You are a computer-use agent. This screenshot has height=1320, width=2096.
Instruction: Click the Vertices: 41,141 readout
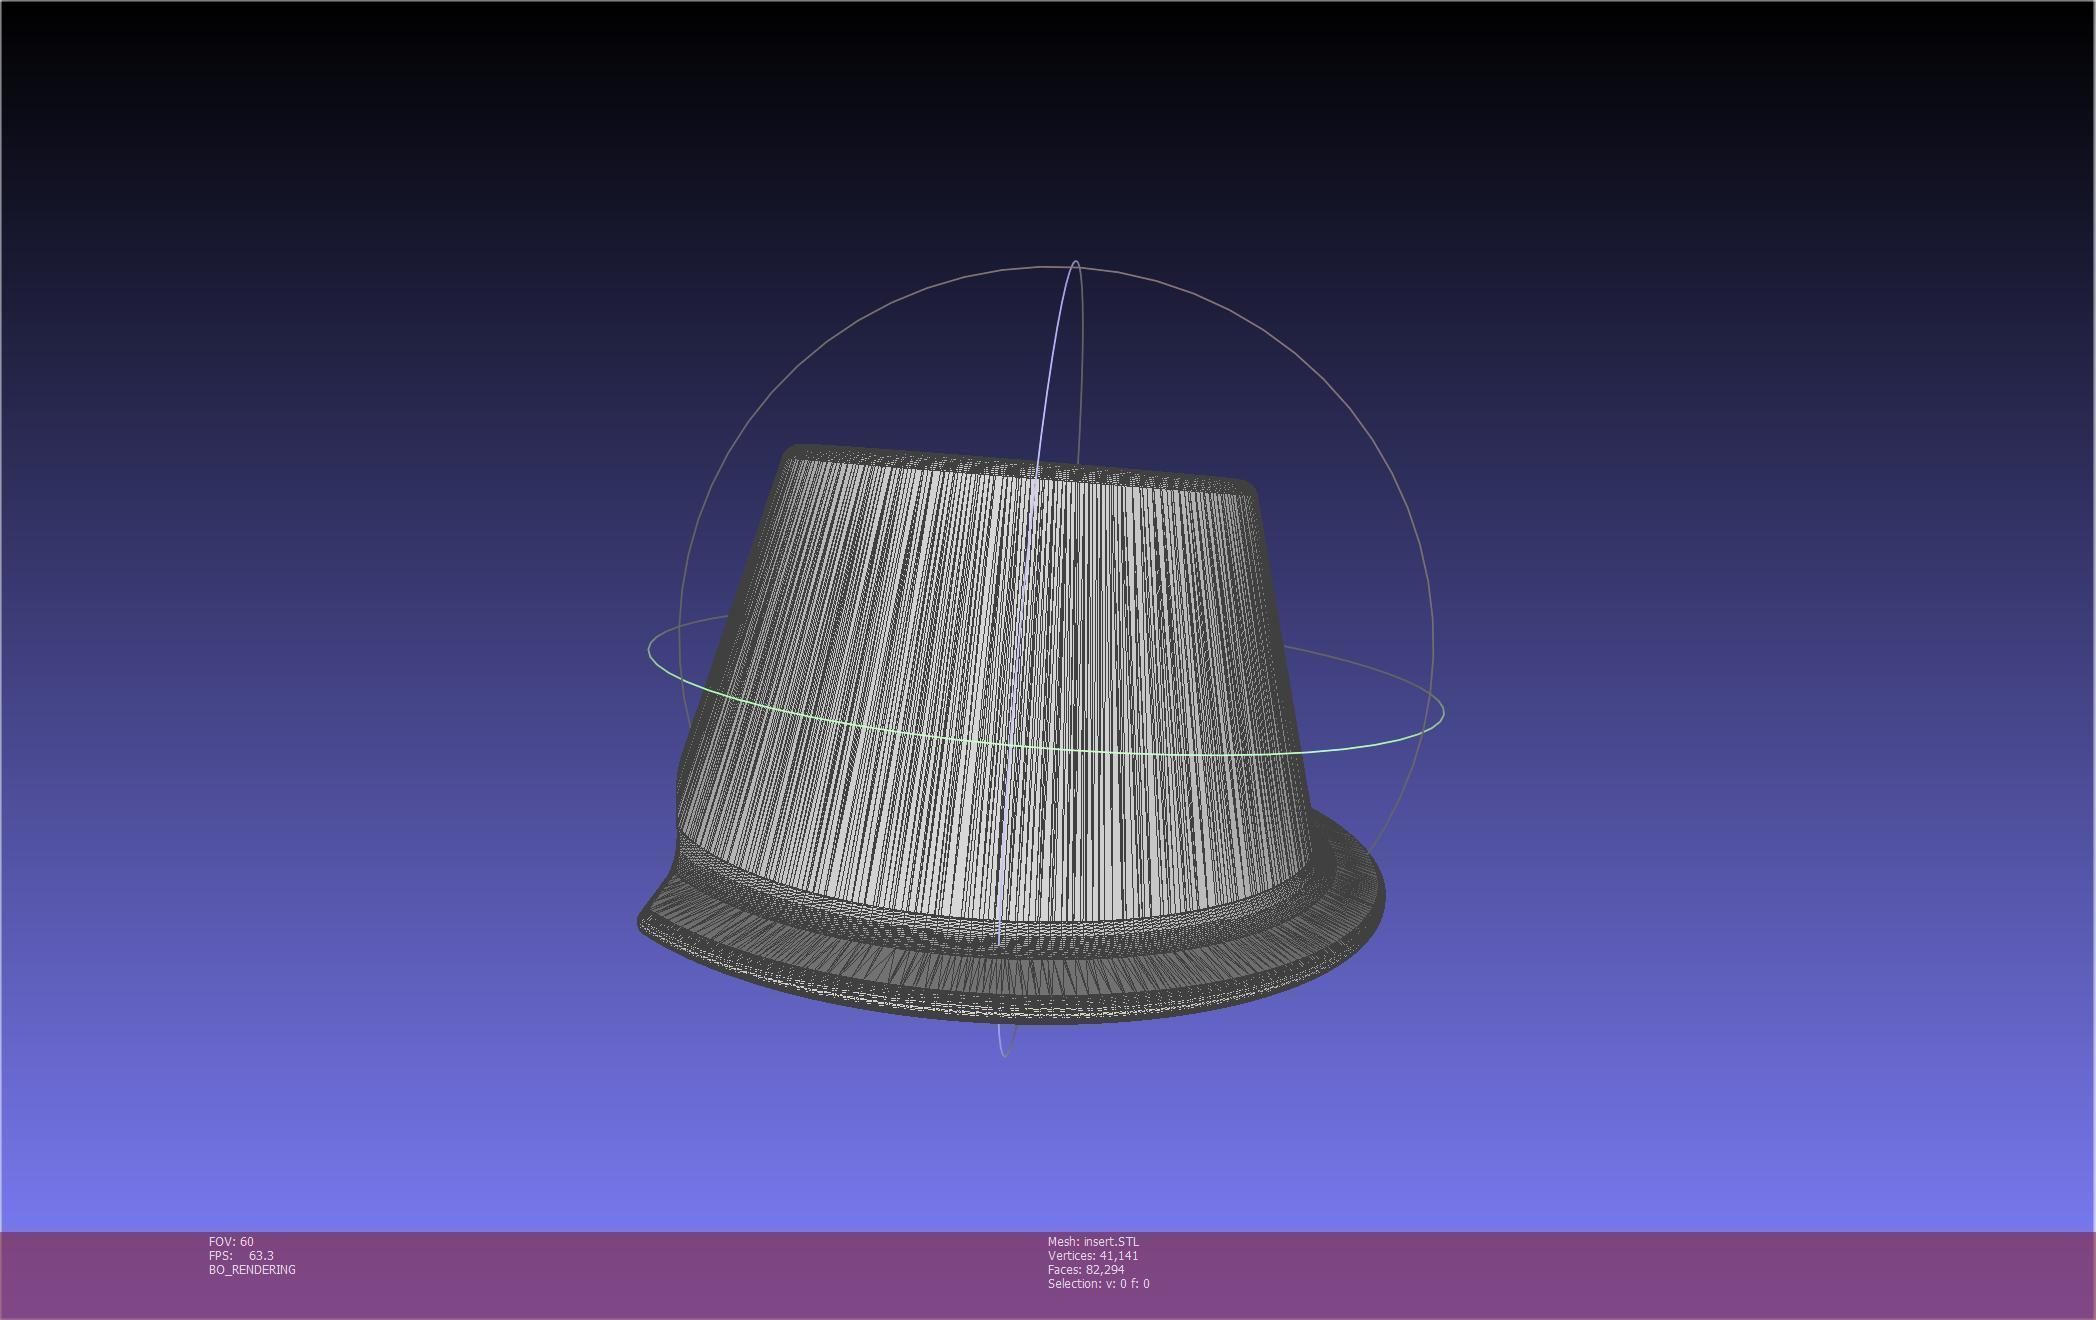(x=1093, y=1255)
